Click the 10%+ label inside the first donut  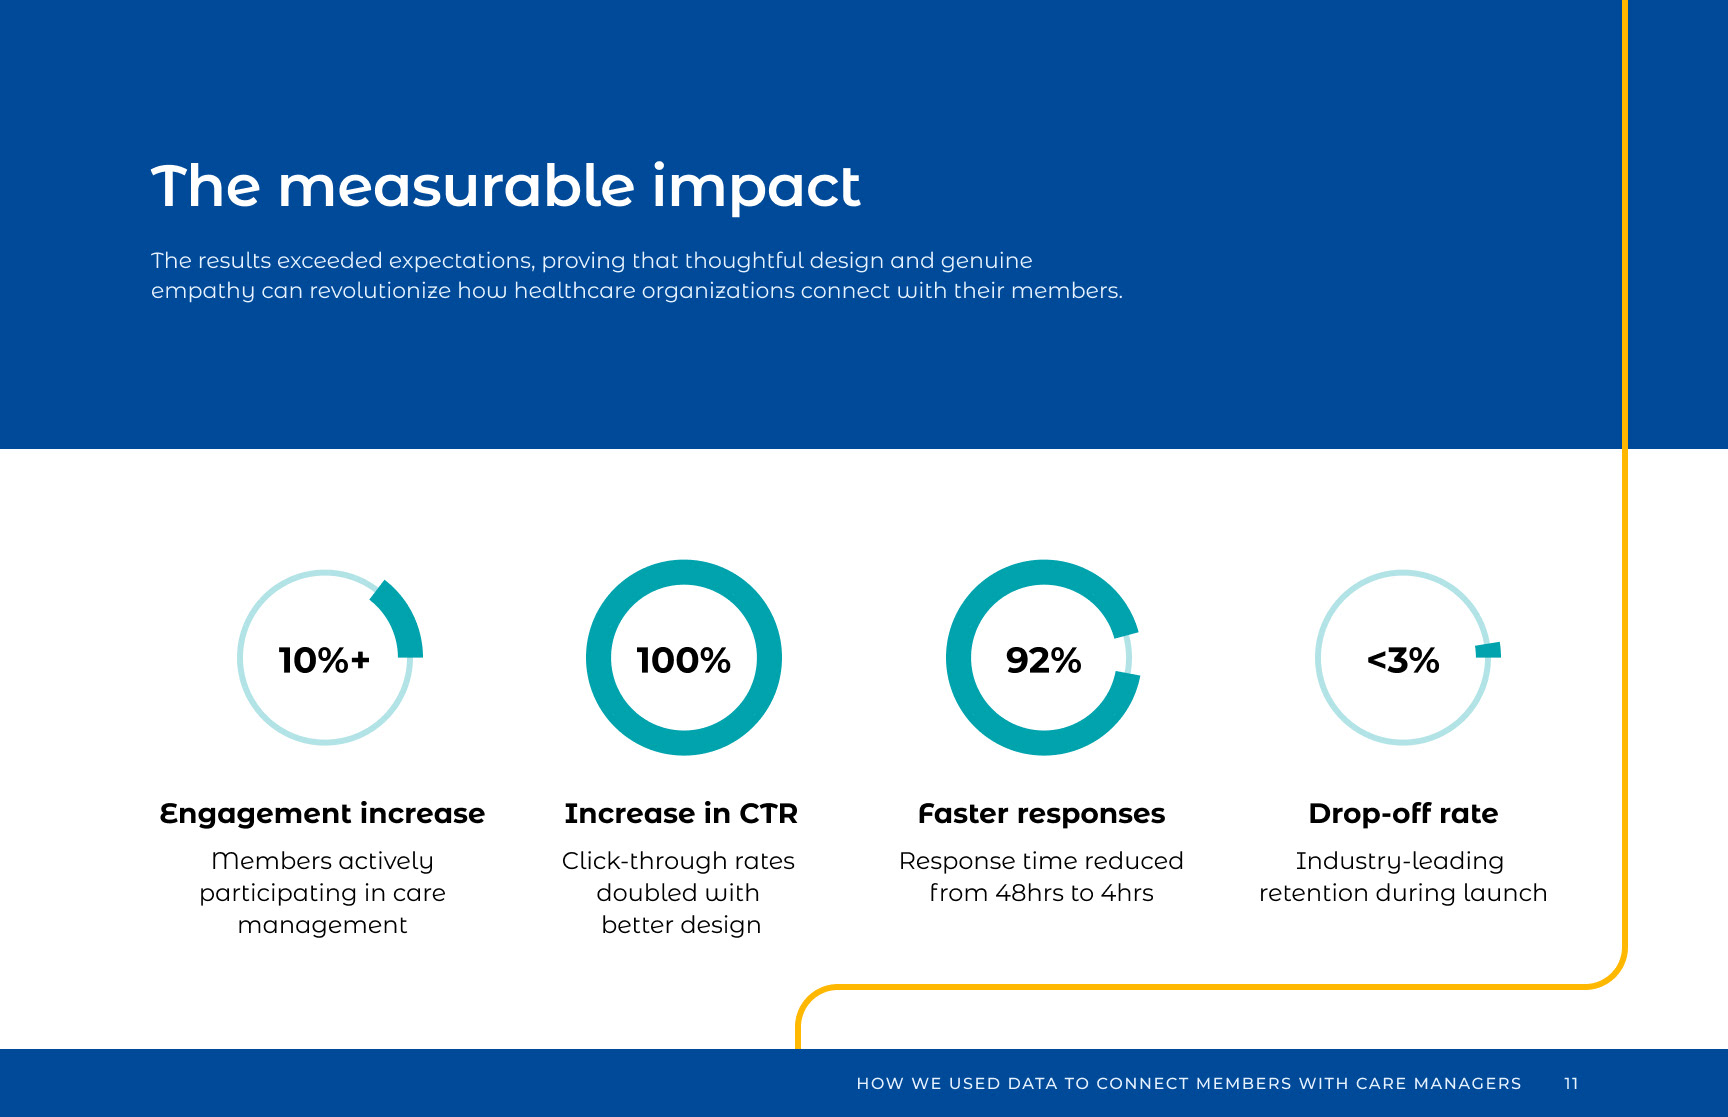click(x=324, y=660)
